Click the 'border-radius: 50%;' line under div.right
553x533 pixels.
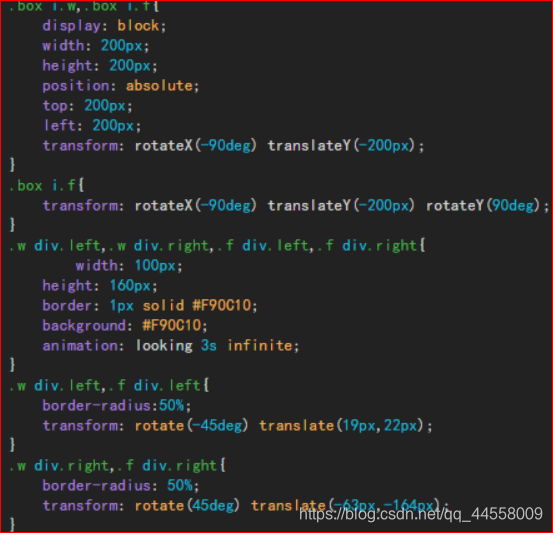(121, 486)
